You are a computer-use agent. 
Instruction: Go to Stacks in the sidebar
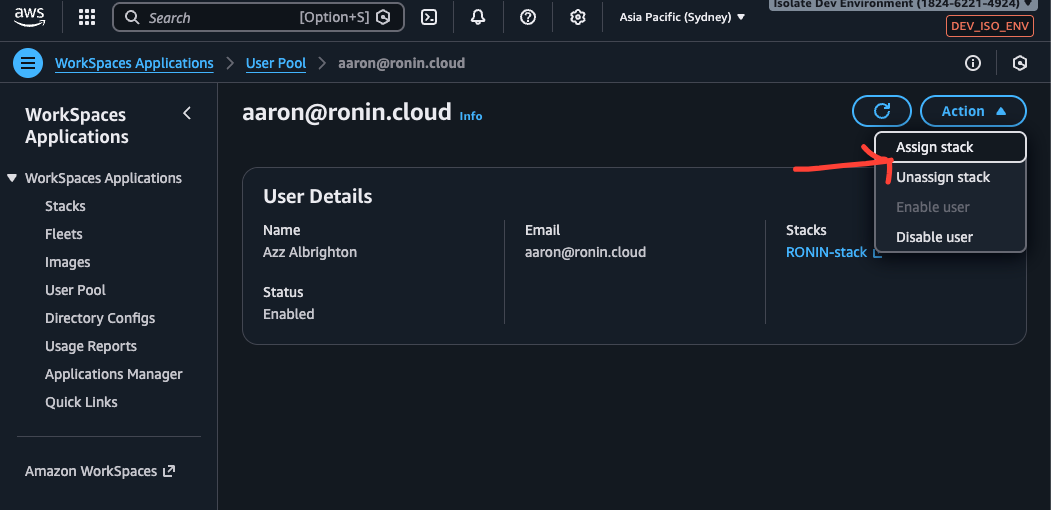pos(65,206)
